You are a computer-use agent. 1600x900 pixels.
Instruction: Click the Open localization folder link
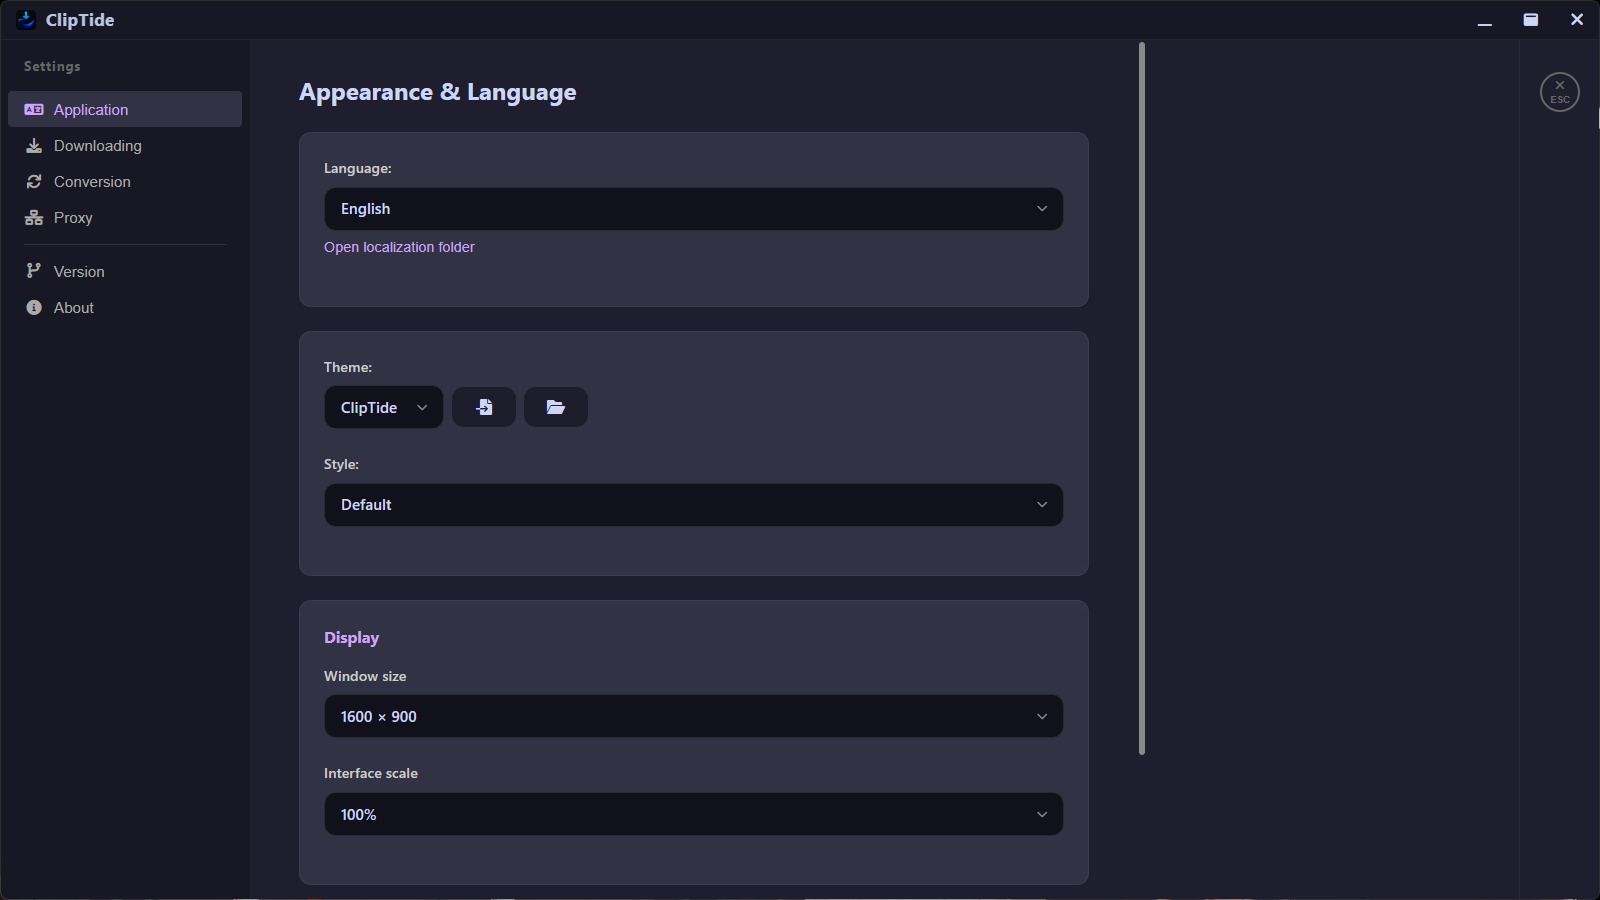pyautogui.click(x=399, y=247)
